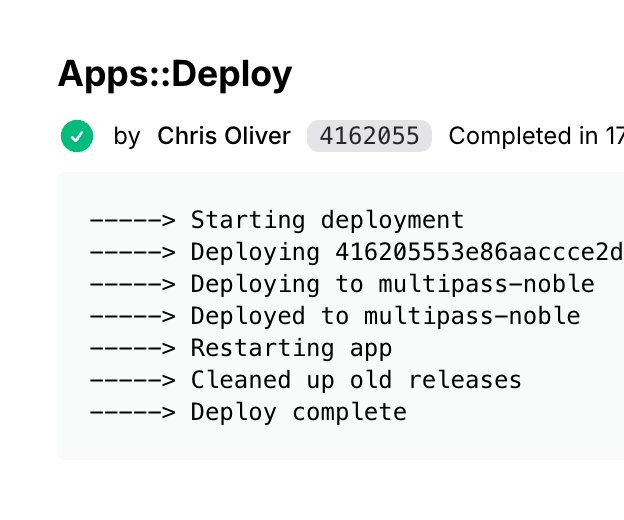
Task: Click the "by" label before author name
Action: (x=127, y=136)
